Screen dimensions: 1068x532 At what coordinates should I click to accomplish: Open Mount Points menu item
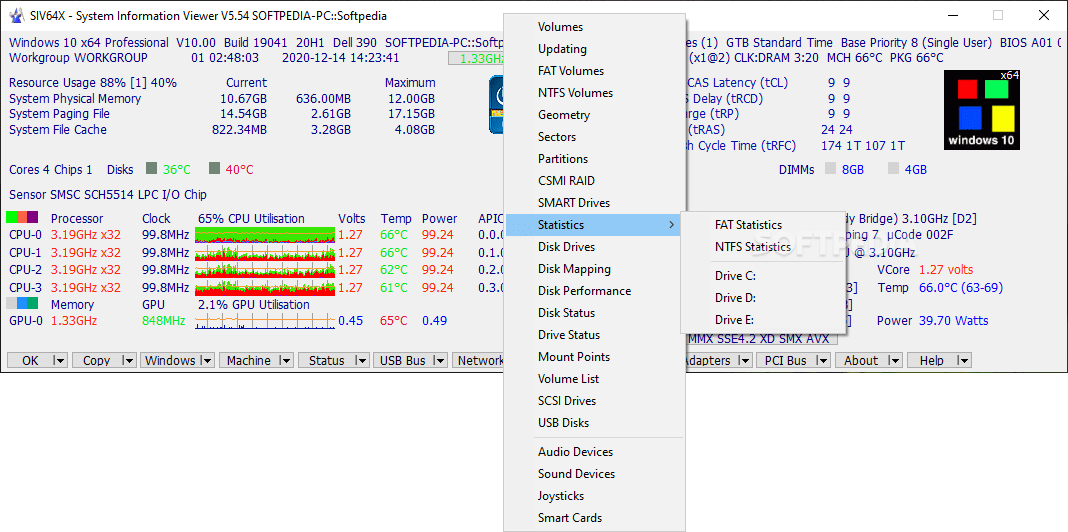coord(593,357)
